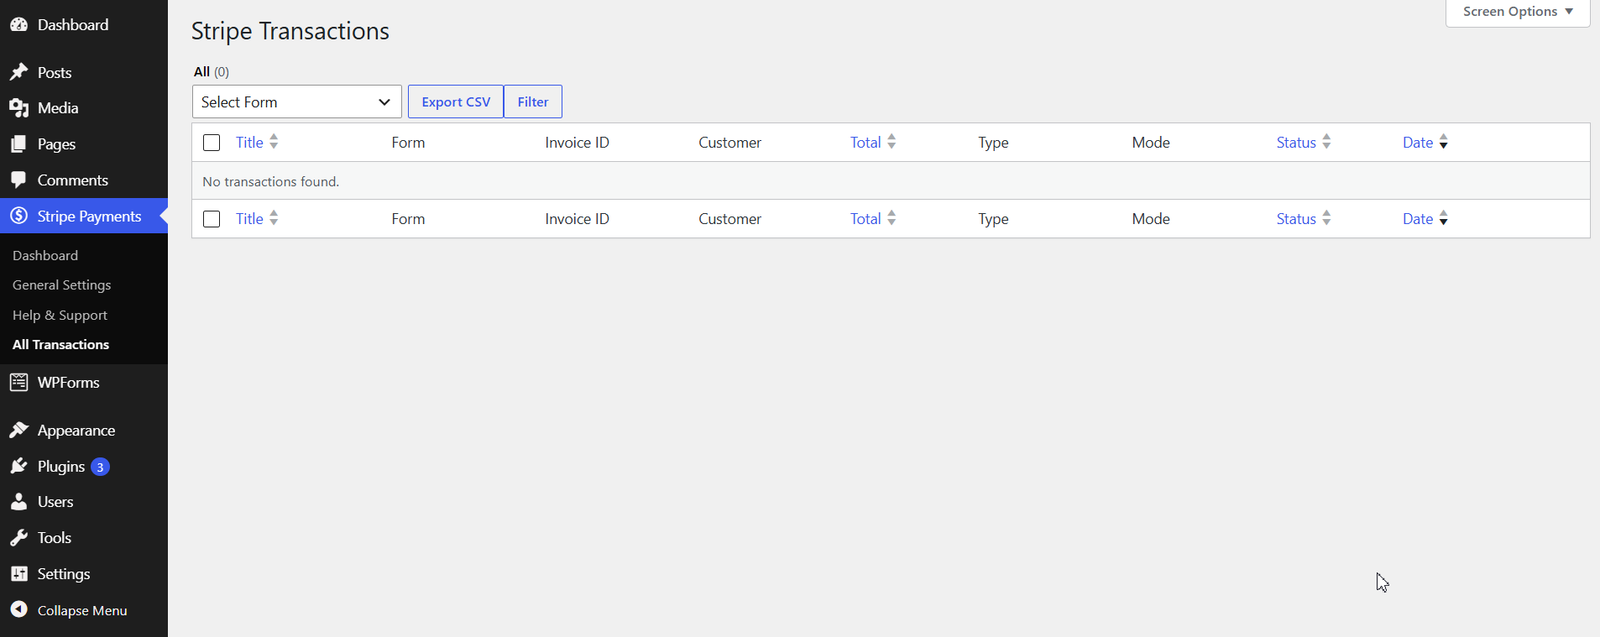The width and height of the screenshot is (1600, 637).
Task: Click the header 'Type' column label
Action: (993, 143)
